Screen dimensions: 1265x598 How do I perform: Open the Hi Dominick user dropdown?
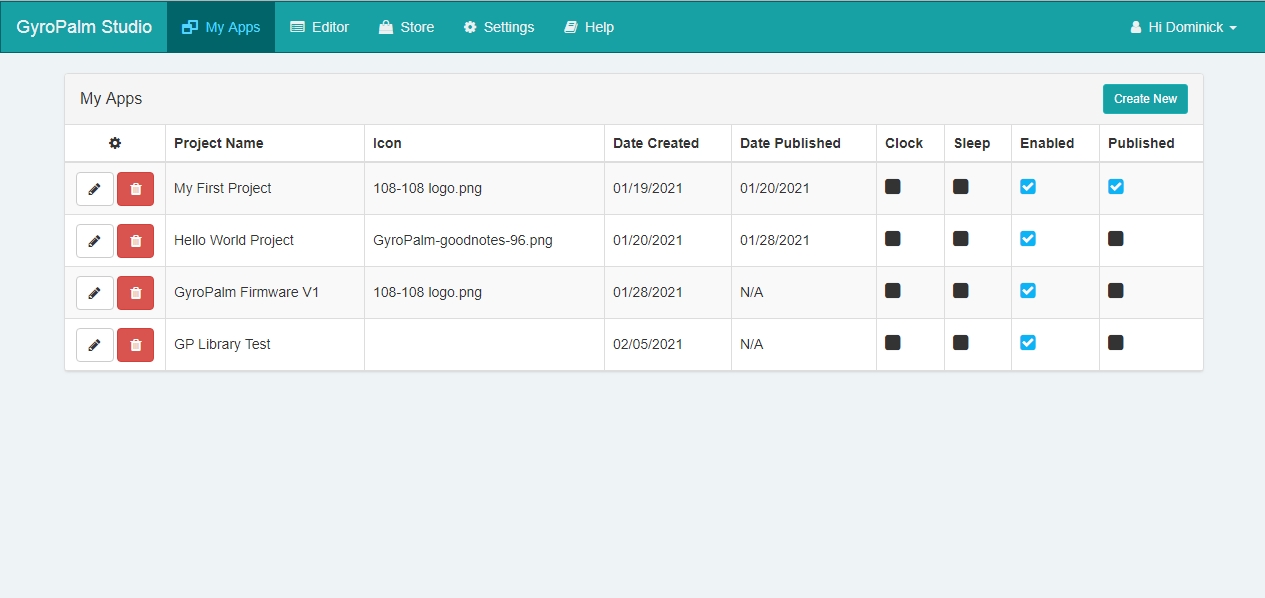click(1184, 27)
